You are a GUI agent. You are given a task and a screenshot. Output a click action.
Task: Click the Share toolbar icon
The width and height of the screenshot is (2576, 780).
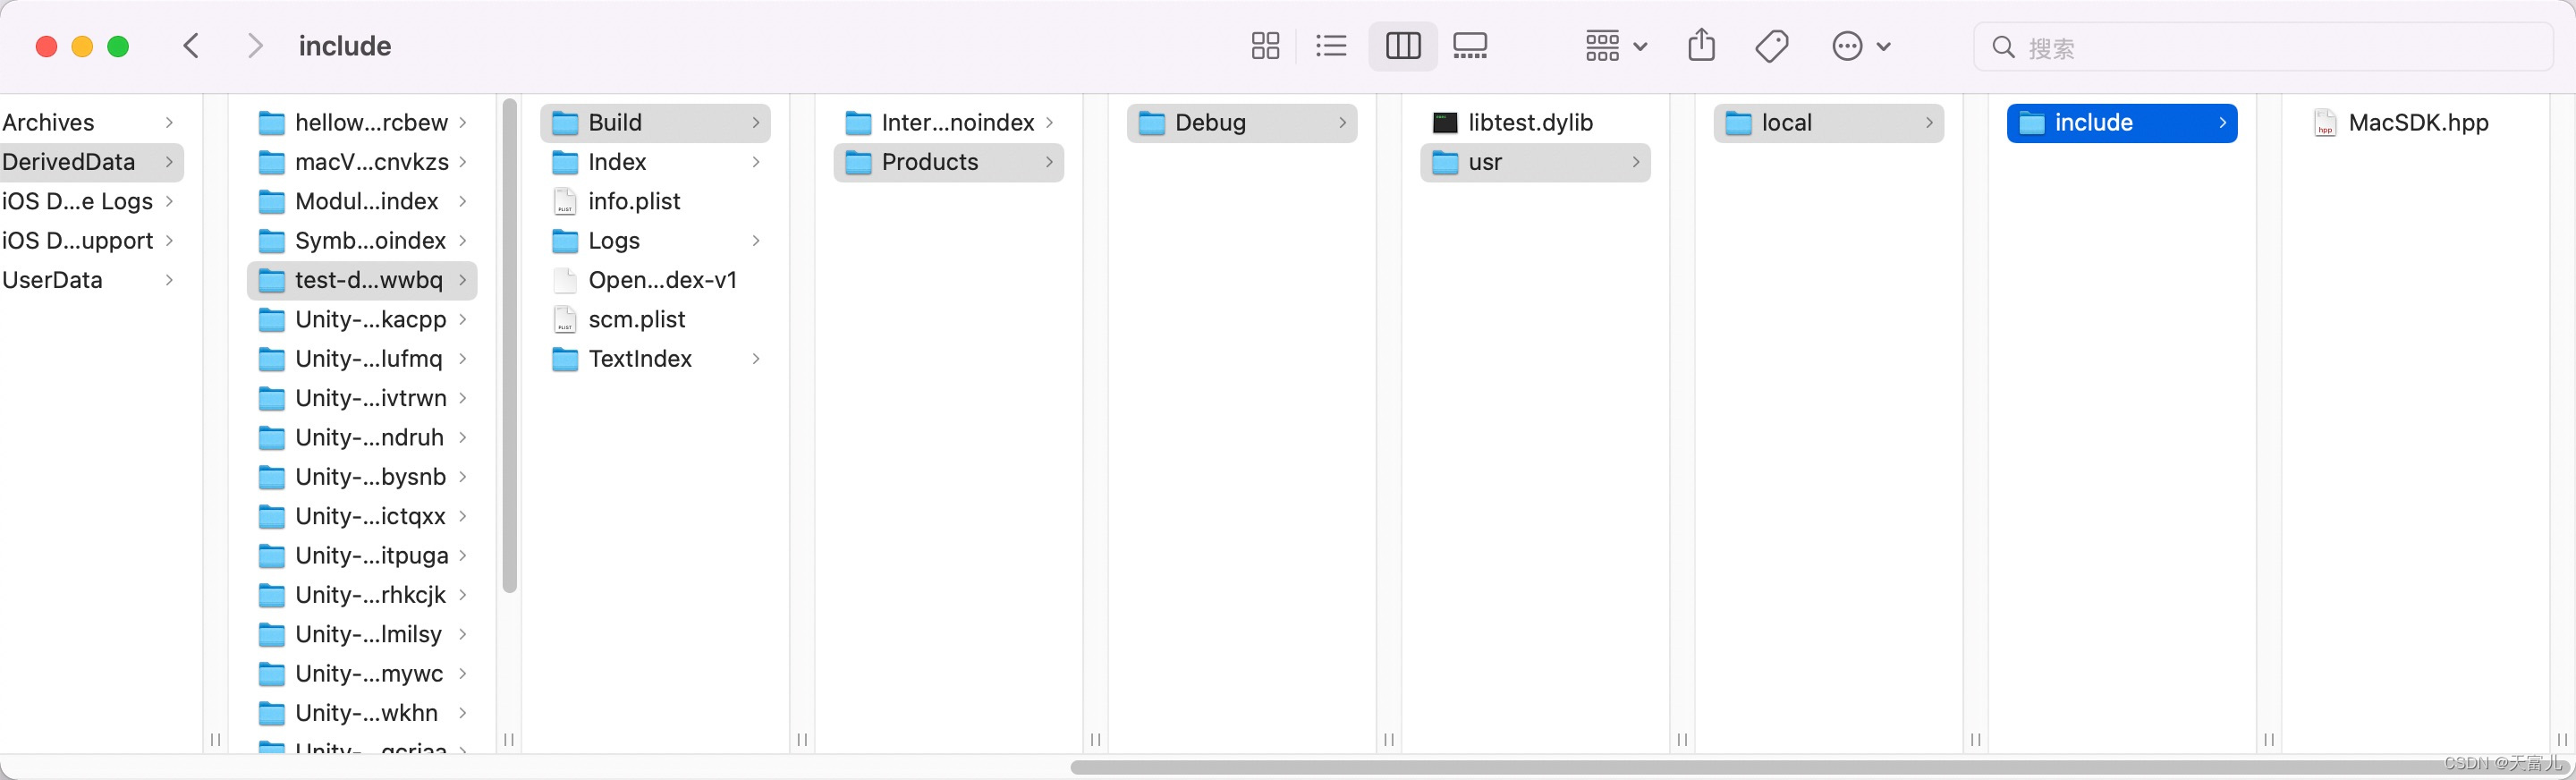(1701, 45)
